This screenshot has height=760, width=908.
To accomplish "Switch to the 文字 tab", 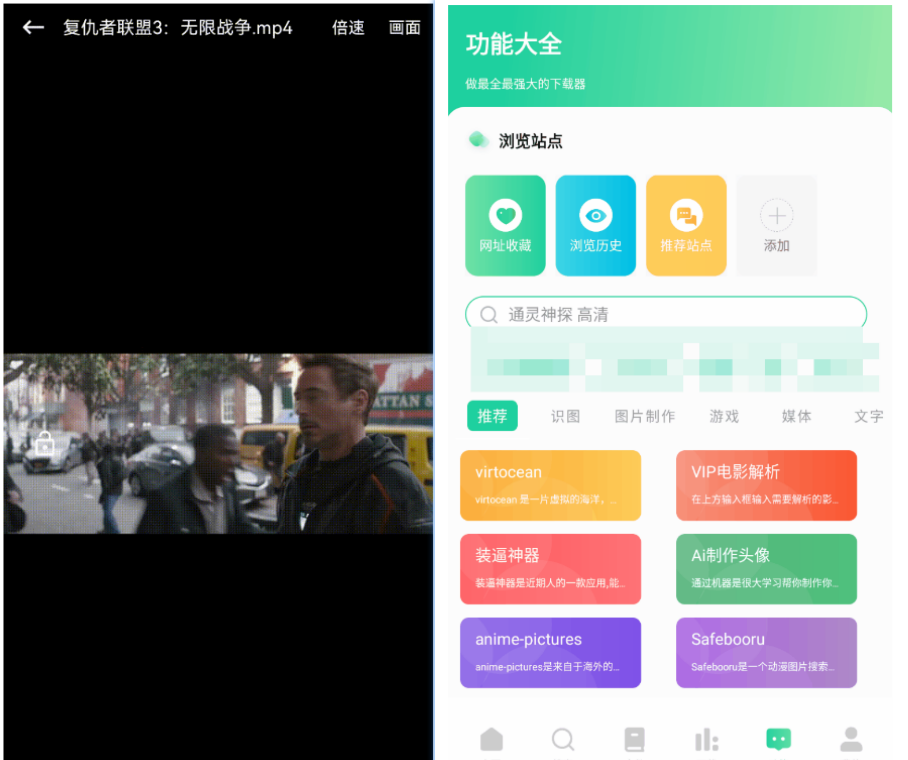I will point(869,416).
